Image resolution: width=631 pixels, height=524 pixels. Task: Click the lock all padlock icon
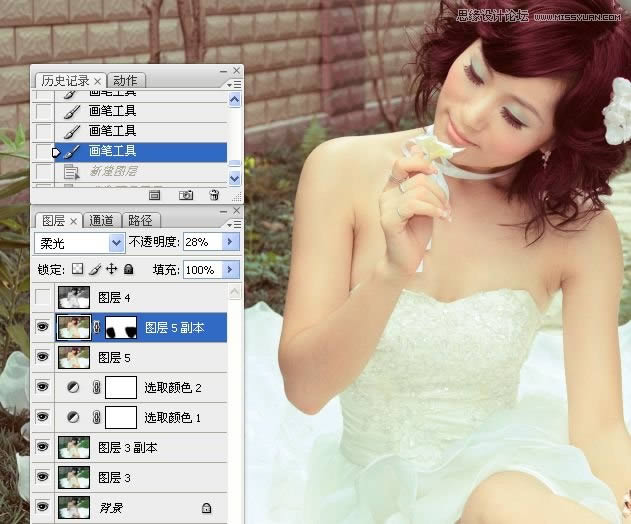pos(127,270)
